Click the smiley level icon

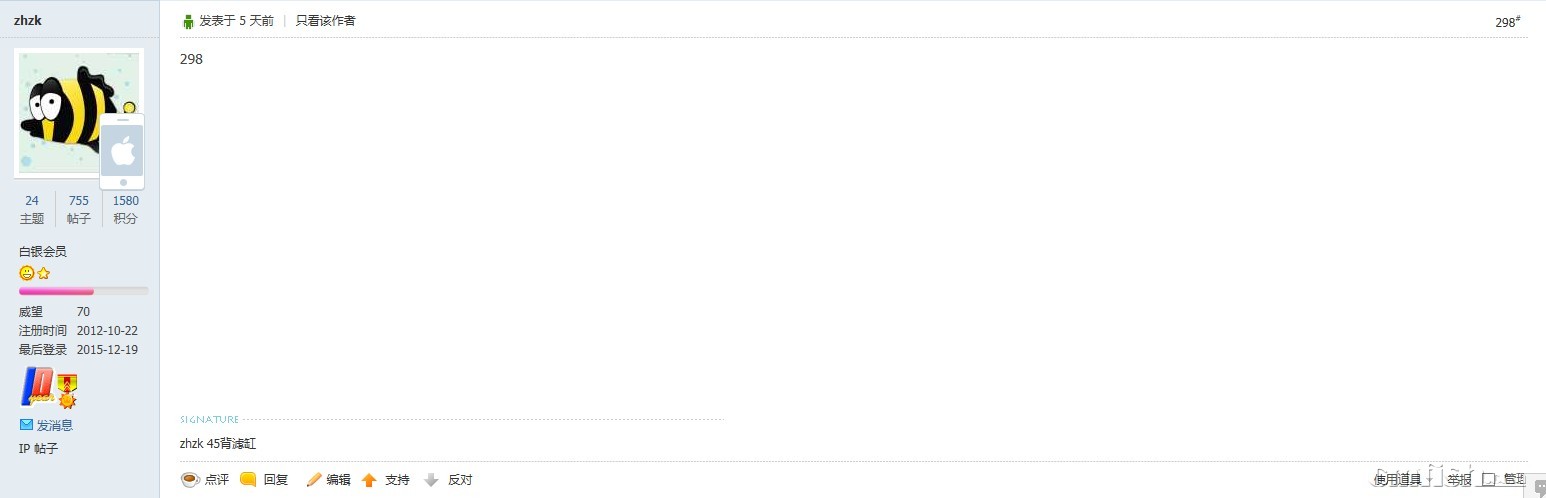click(27, 273)
